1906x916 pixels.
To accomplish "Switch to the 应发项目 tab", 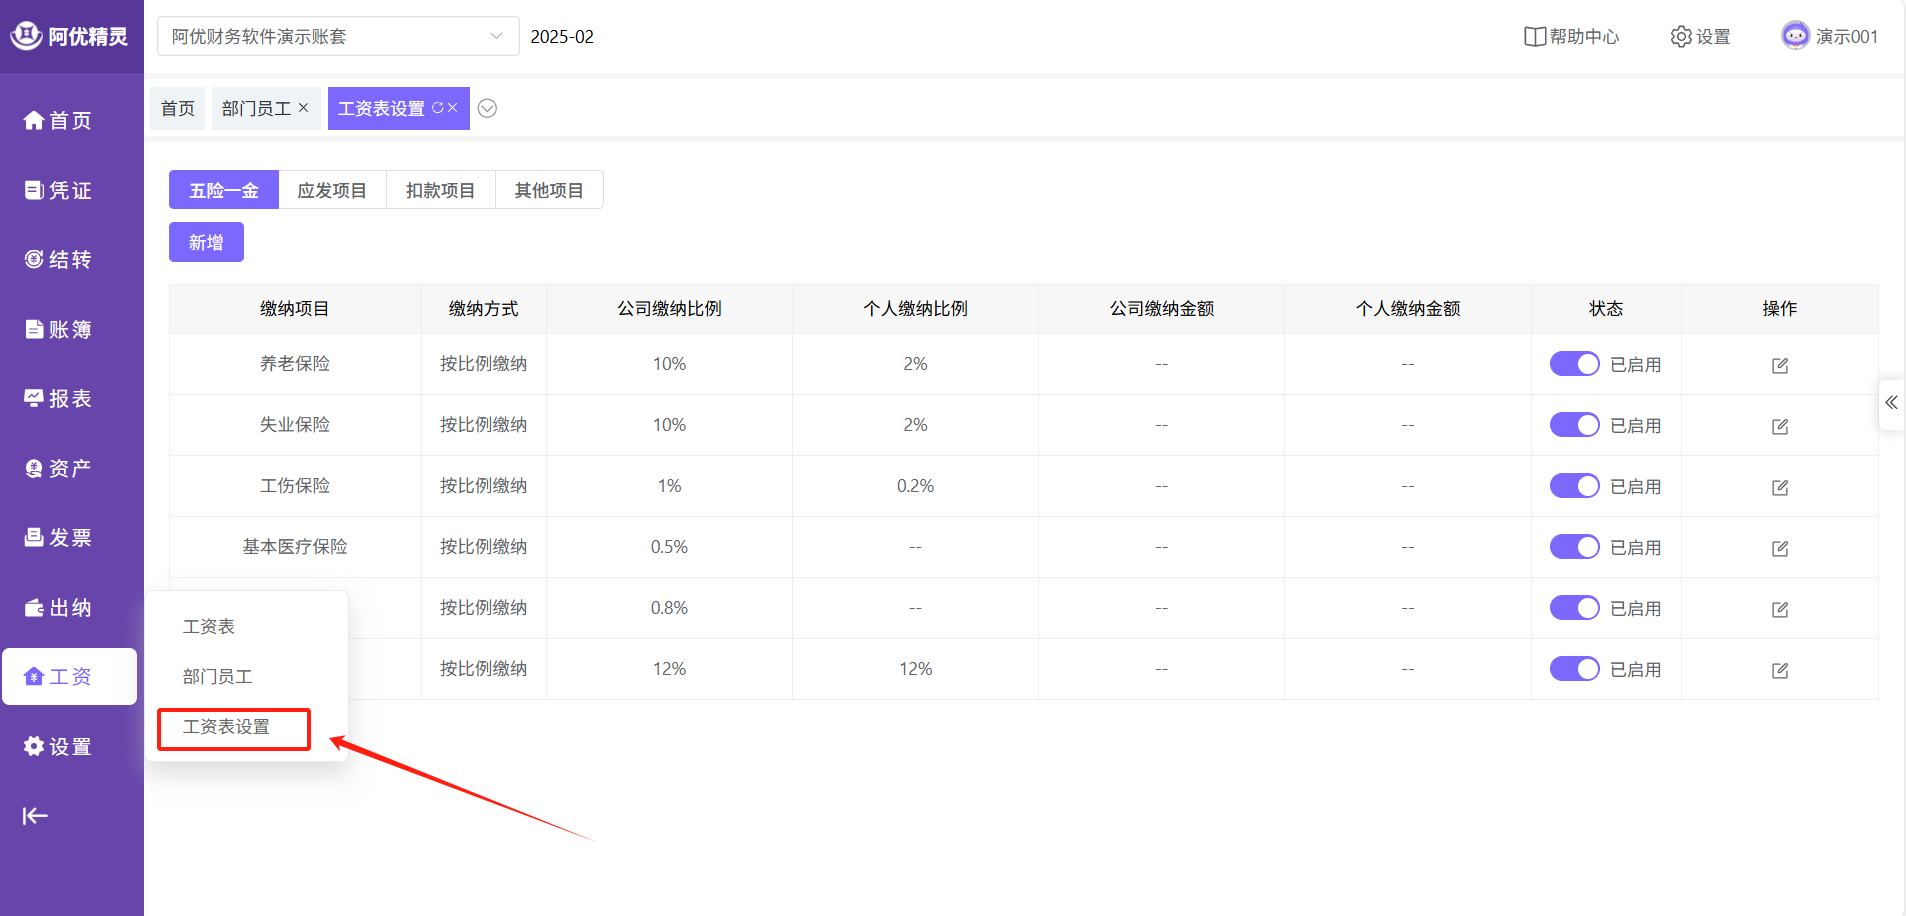I will pos(332,190).
